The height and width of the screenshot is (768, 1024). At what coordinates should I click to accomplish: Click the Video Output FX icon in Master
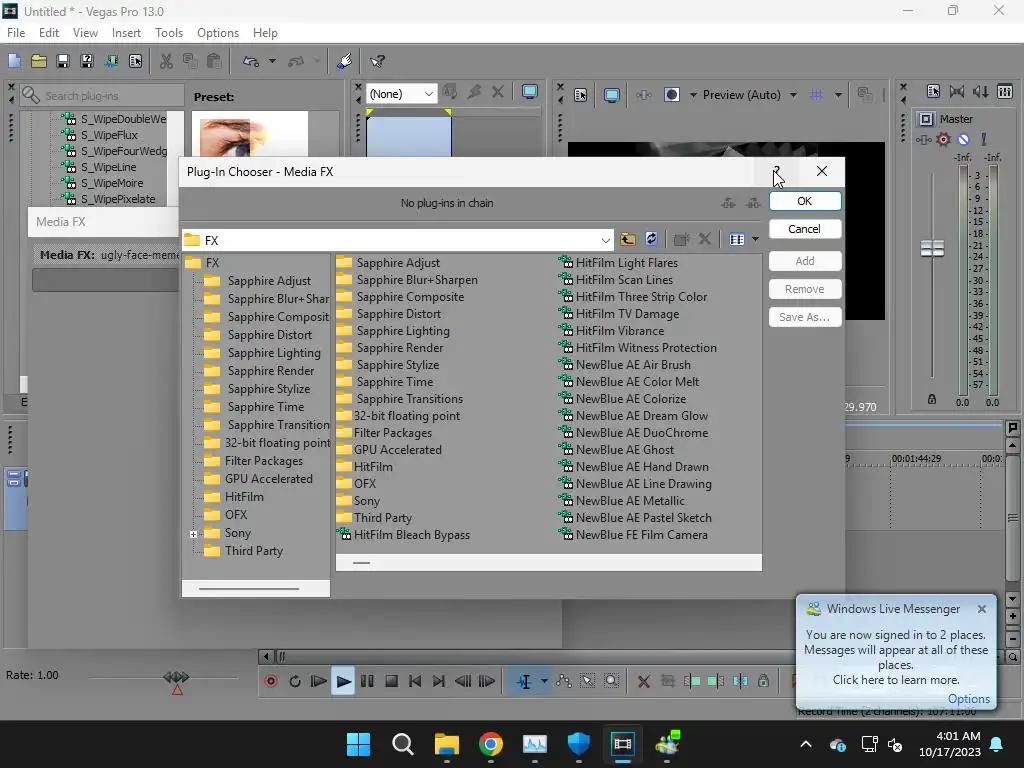(923, 139)
